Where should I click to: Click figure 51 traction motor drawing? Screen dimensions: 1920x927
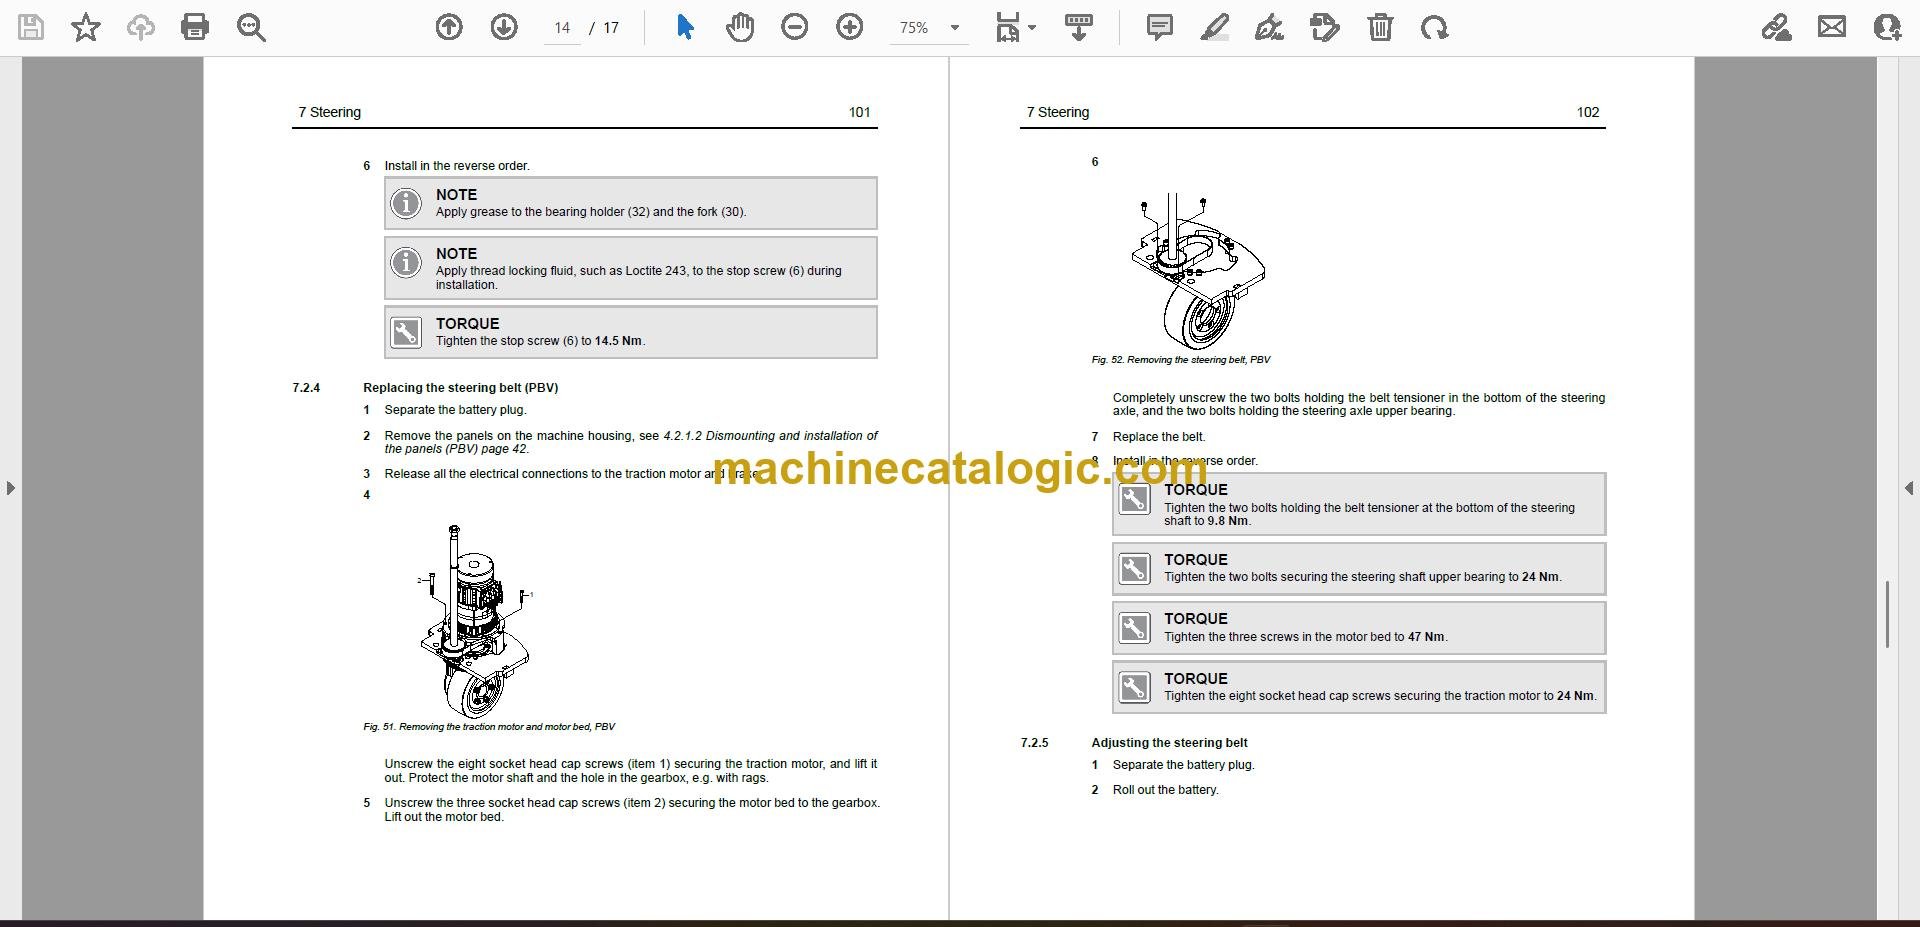[475, 620]
